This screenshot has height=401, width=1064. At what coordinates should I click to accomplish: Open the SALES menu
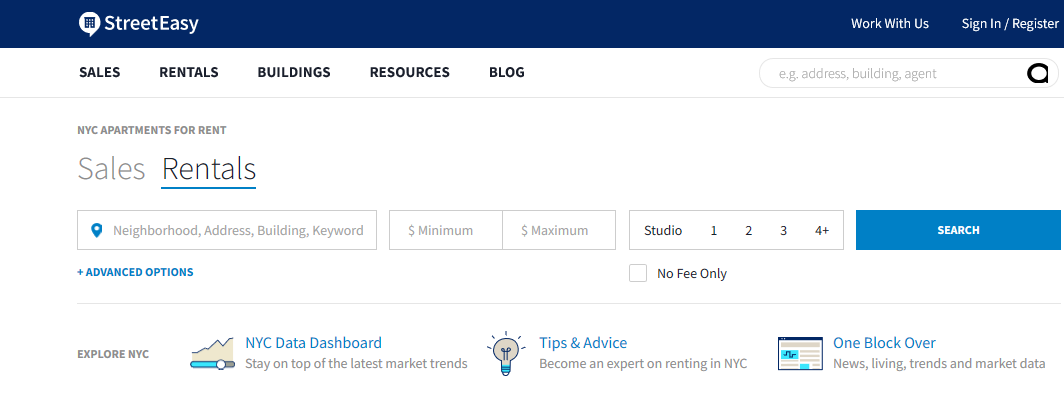click(100, 72)
